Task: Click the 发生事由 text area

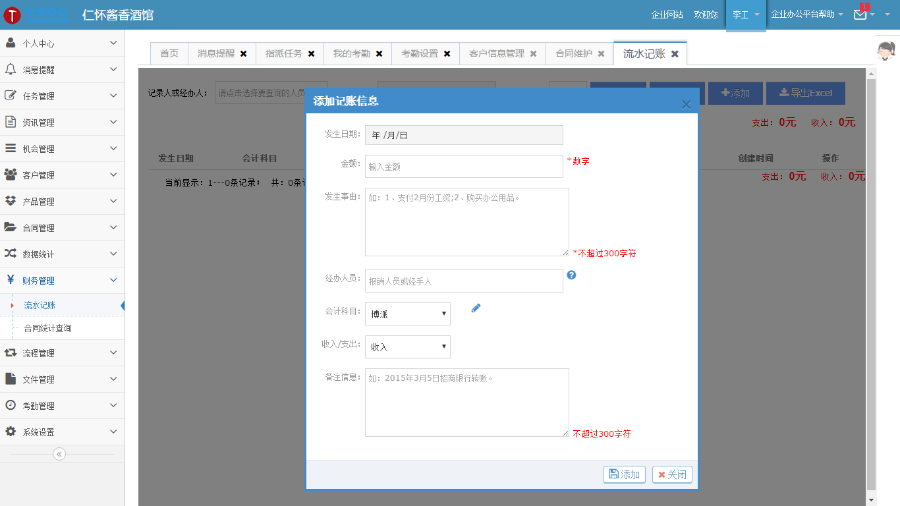Action: (467, 222)
